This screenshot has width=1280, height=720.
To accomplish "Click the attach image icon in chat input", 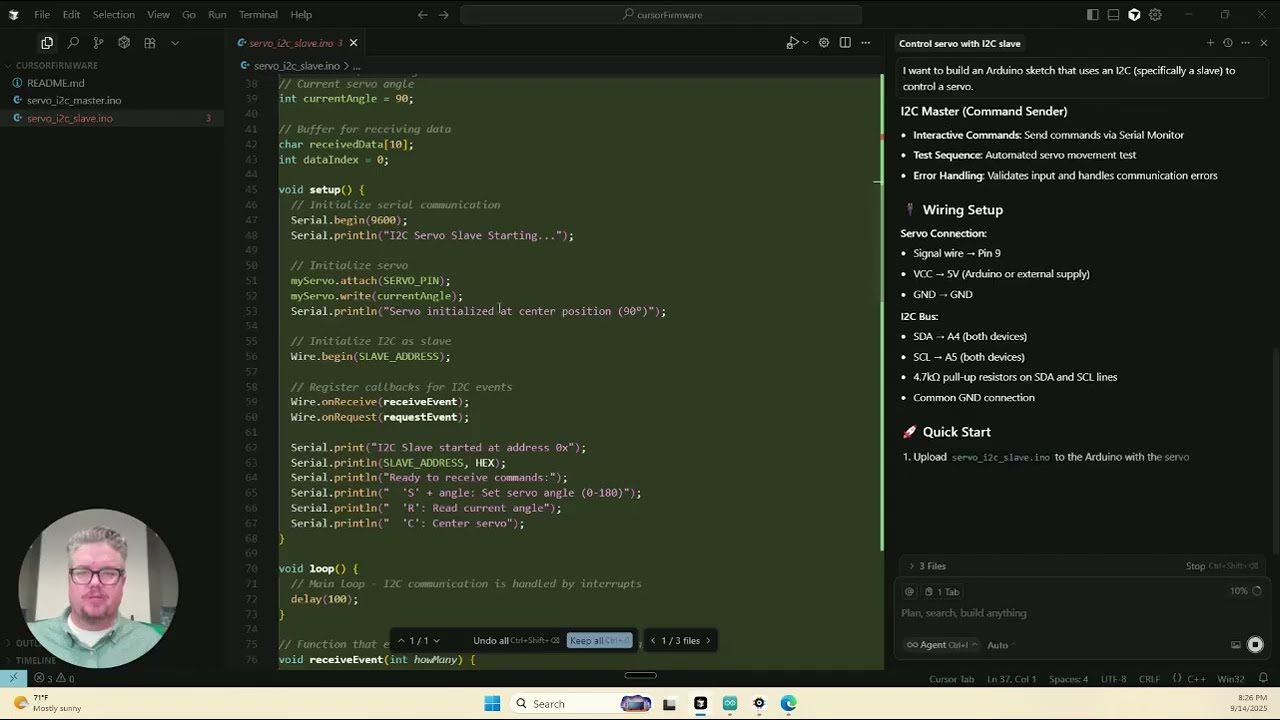I will click(x=1236, y=645).
